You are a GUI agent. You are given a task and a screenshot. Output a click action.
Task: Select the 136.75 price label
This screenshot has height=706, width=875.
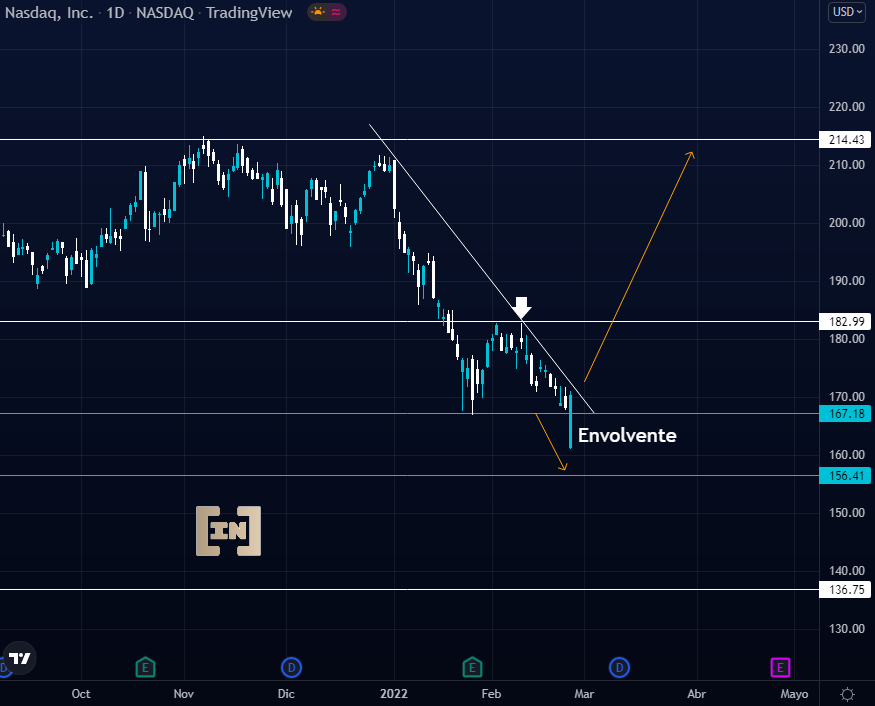(x=845, y=589)
